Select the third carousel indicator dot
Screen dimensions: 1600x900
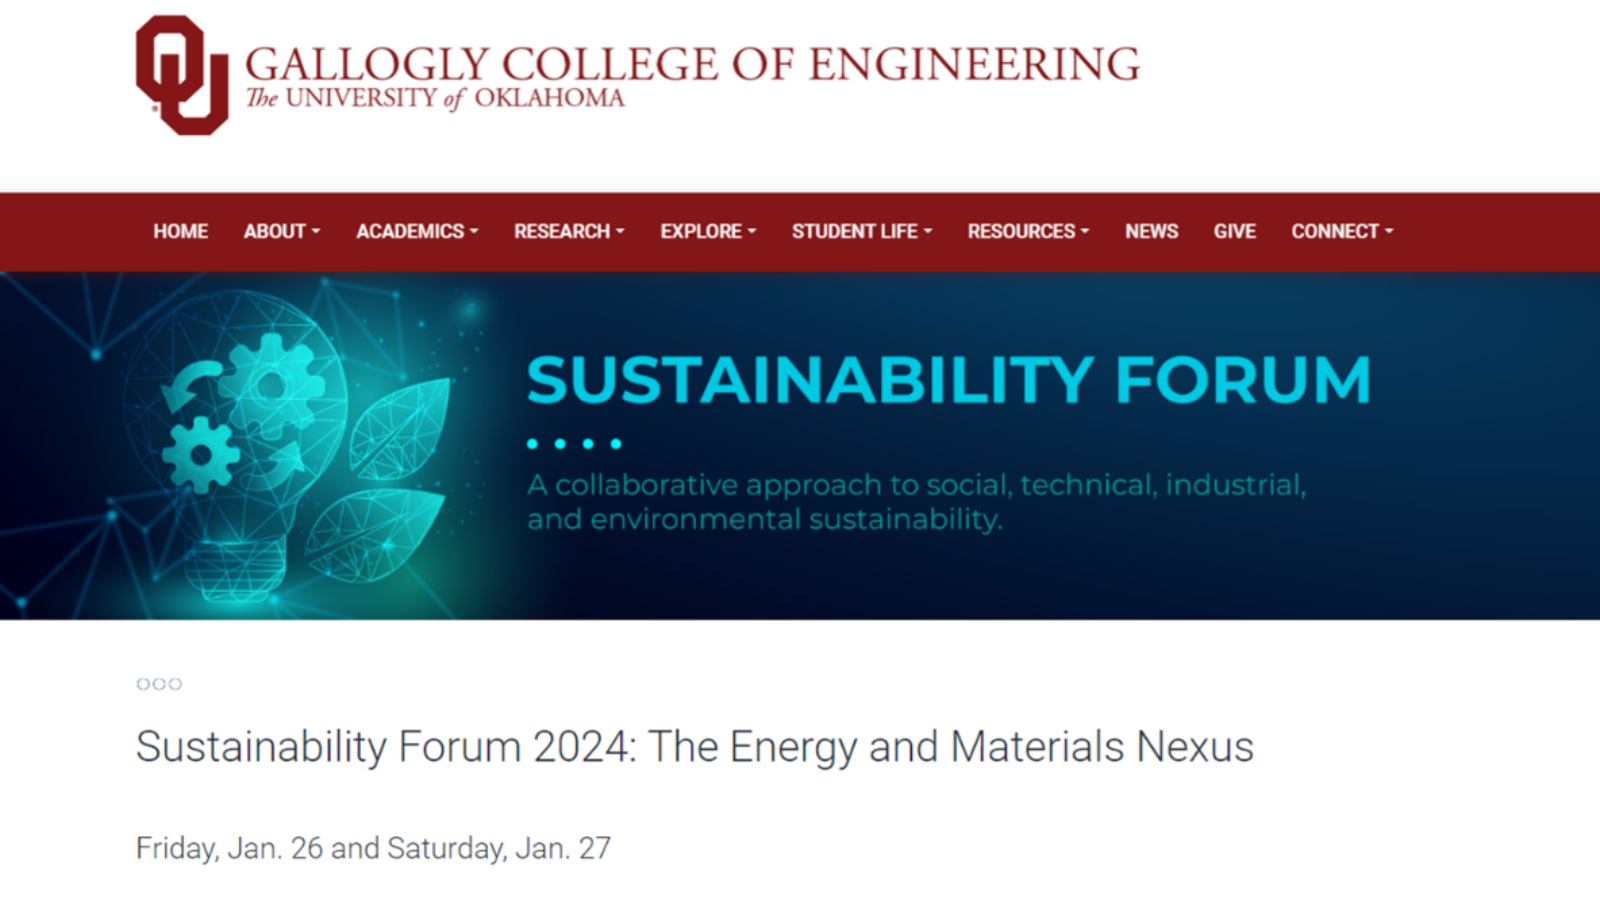click(175, 684)
